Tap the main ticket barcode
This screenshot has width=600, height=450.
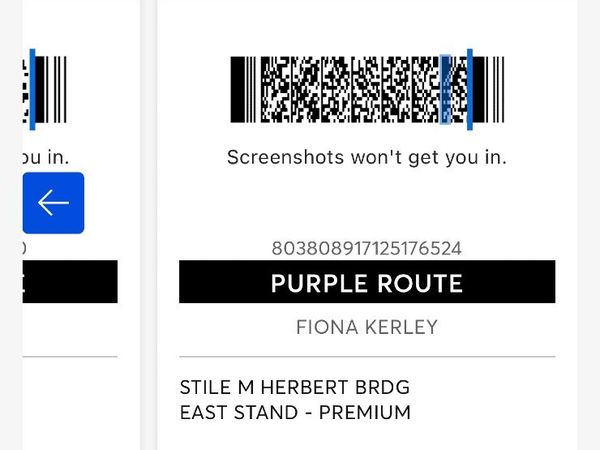367,90
